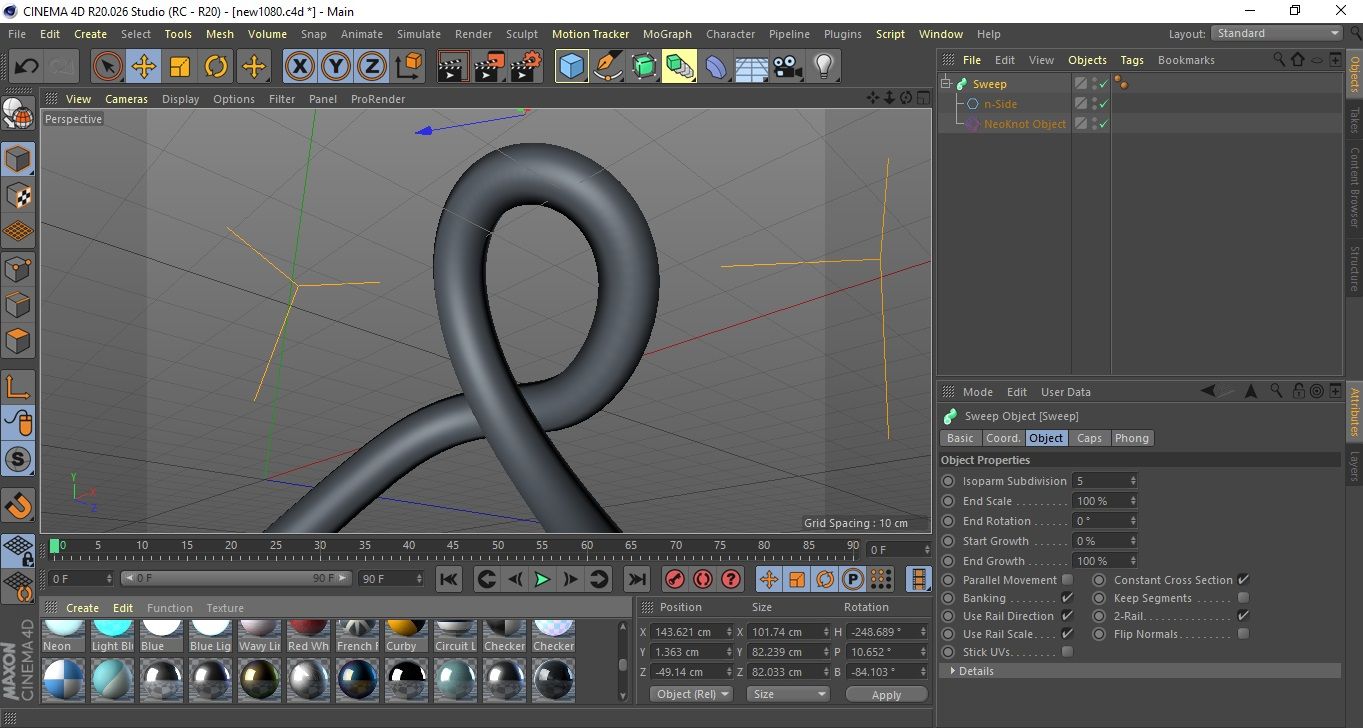This screenshot has height=728, width=1363.
Task: Enable Flip Normals checkbox
Action: (x=1243, y=634)
